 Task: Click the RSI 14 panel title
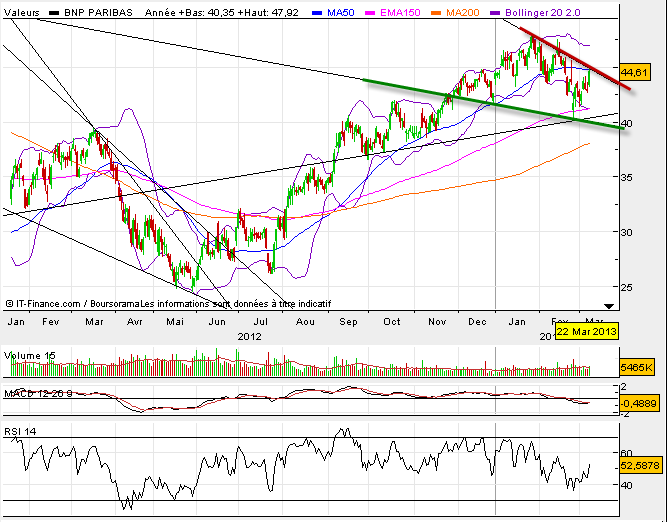[x=22, y=431]
